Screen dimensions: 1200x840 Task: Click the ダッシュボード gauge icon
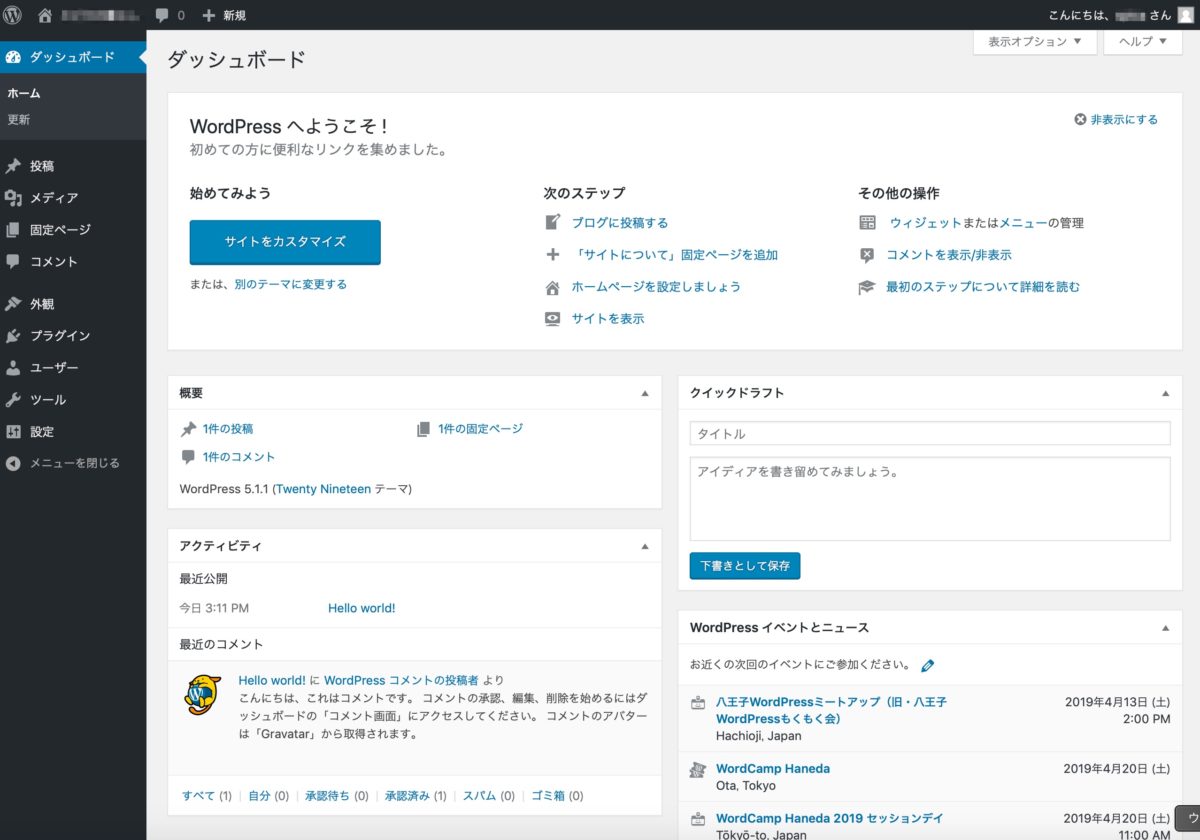(13, 57)
